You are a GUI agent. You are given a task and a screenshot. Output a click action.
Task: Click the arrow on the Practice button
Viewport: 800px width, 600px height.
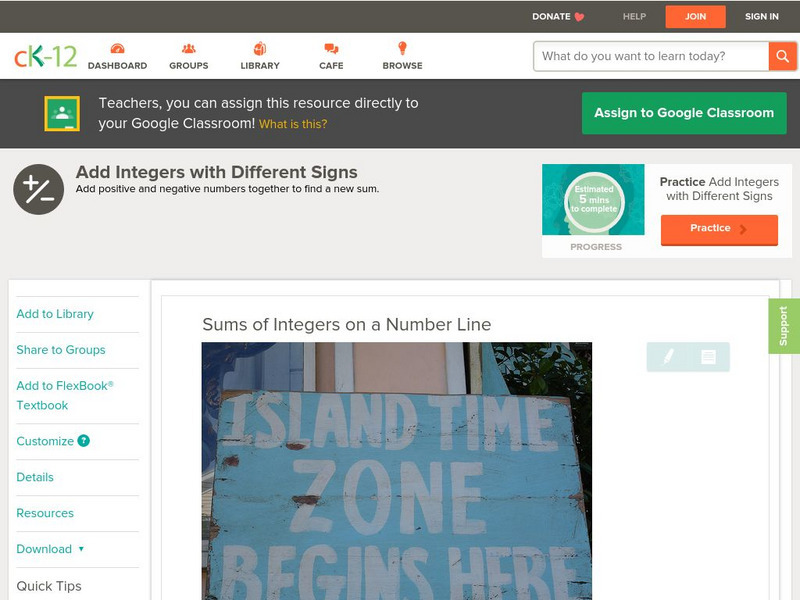pos(743,229)
